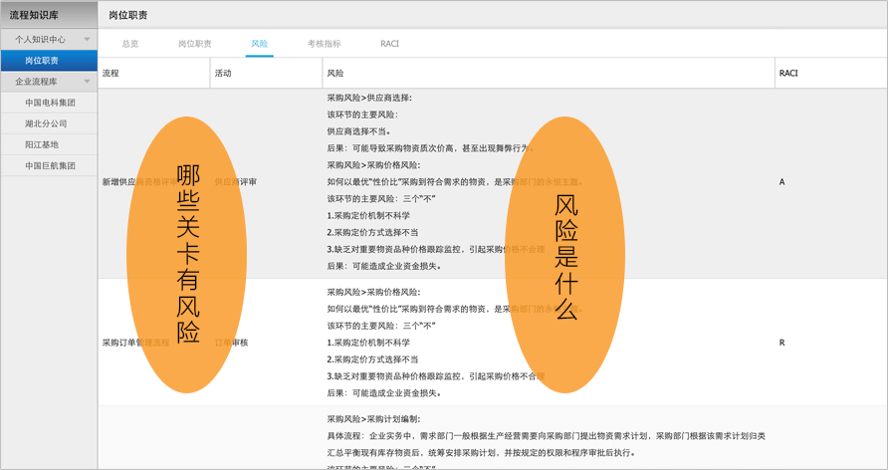Viewport: 888px width, 470px height.
Task: Collapse the 个人知识中心 section arrow
Action: (x=87, y=40)
